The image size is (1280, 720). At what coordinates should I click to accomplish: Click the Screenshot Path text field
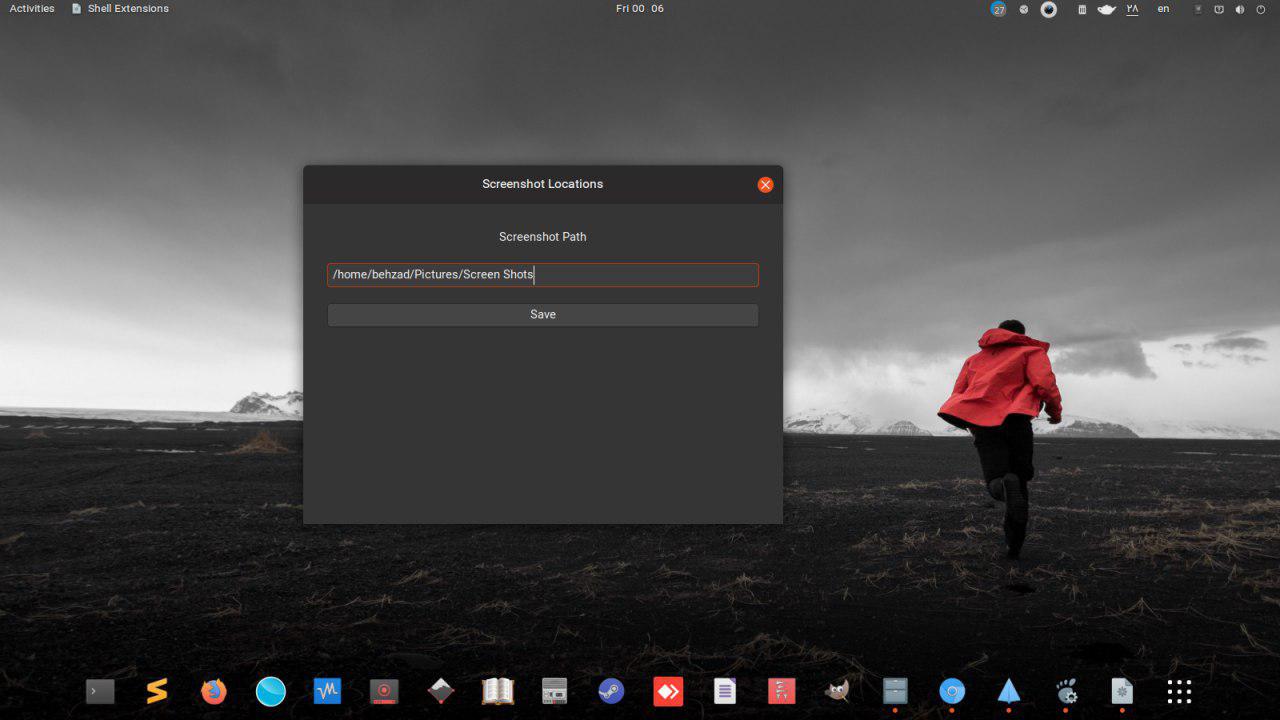pos(542,275)
